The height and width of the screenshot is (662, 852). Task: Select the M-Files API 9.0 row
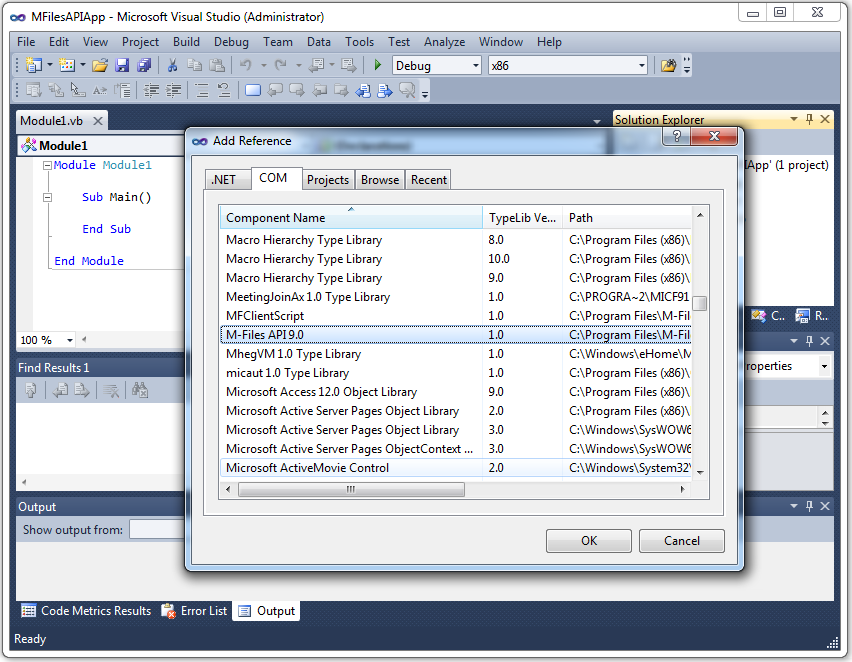pos(456,335)
